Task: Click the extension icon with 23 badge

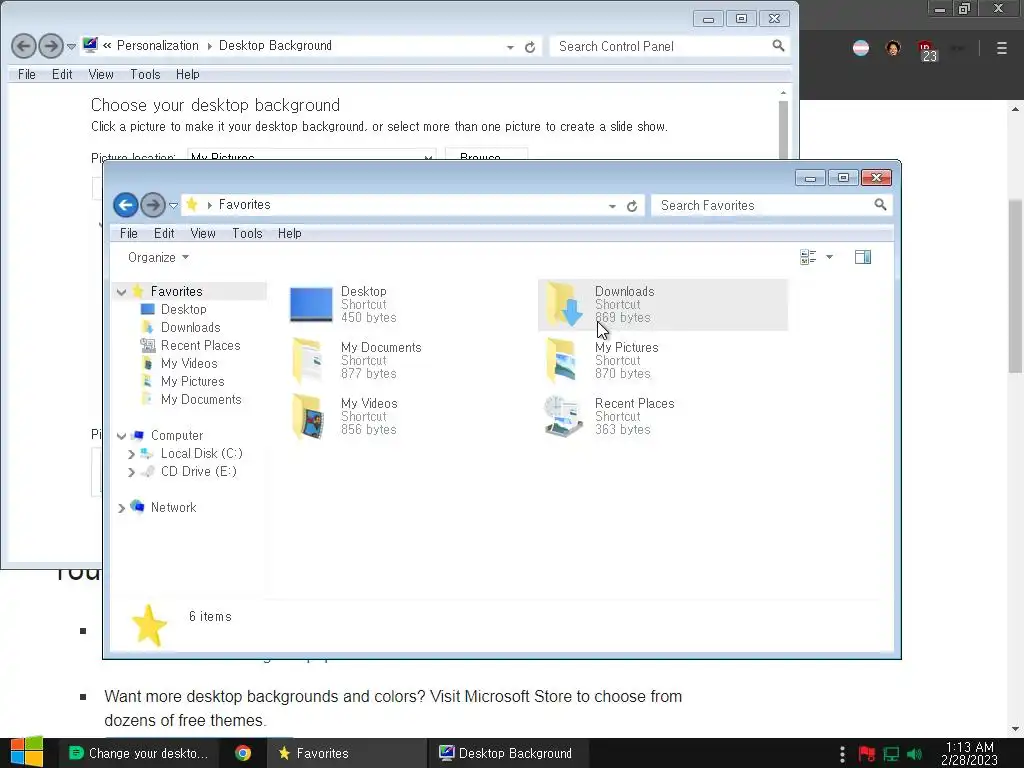Action: click(x=927, y=50)
